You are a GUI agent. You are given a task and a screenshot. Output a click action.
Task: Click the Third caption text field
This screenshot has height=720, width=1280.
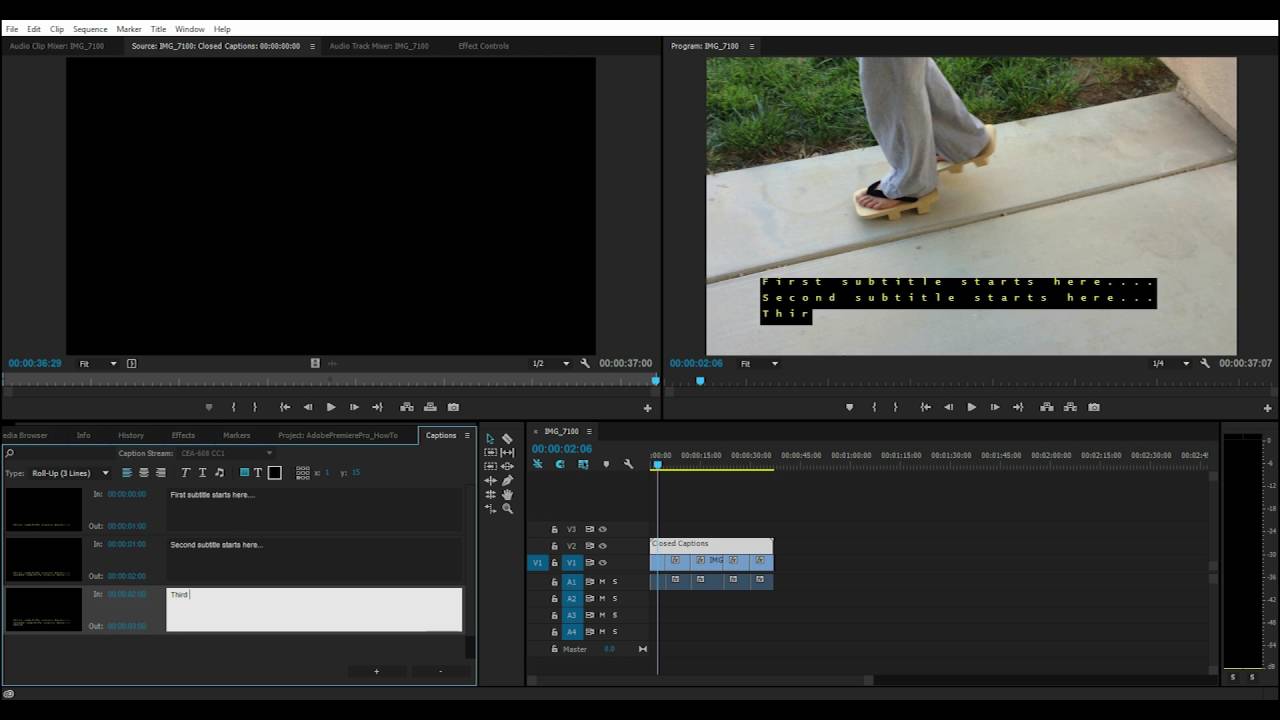pos(314,609)
